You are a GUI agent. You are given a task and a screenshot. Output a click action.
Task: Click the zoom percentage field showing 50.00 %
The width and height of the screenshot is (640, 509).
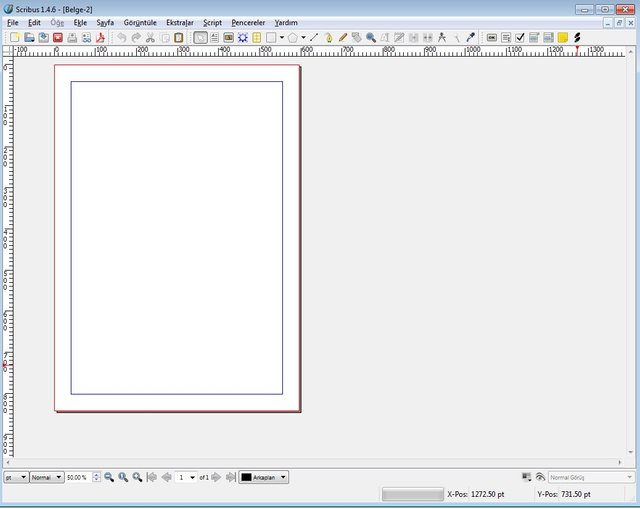click(x=79, y=477)
